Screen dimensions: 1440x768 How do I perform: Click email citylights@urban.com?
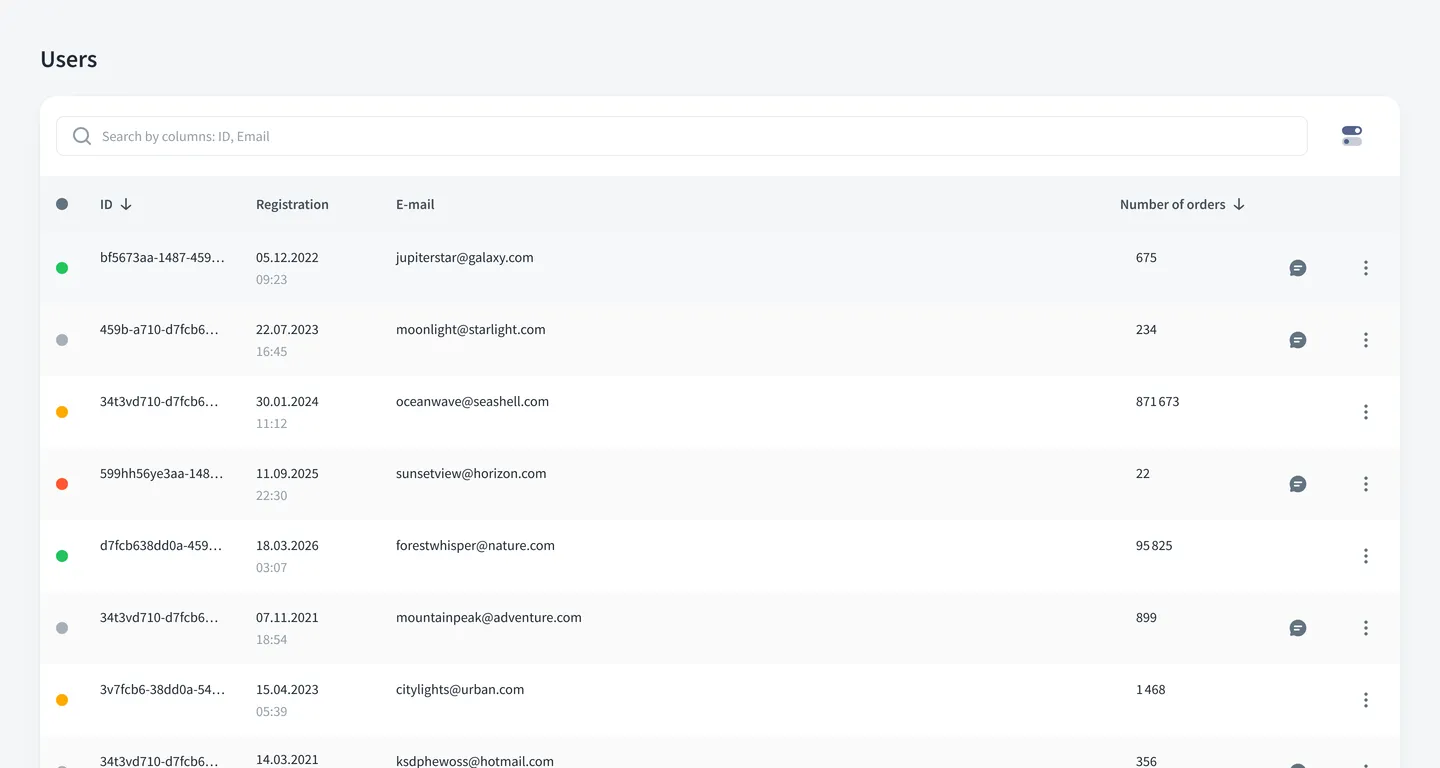[x=460, y=689]
